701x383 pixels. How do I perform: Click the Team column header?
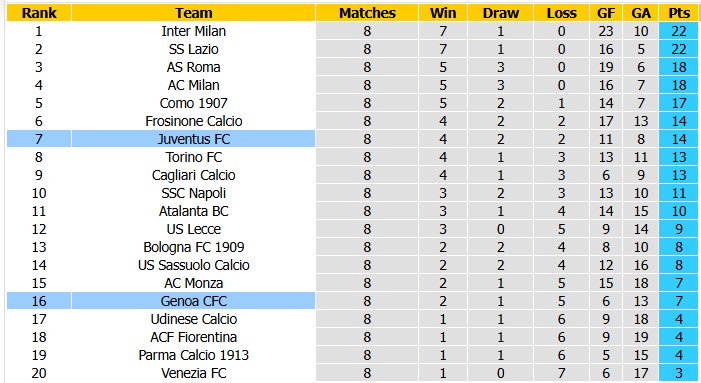[x=193, y=13]
